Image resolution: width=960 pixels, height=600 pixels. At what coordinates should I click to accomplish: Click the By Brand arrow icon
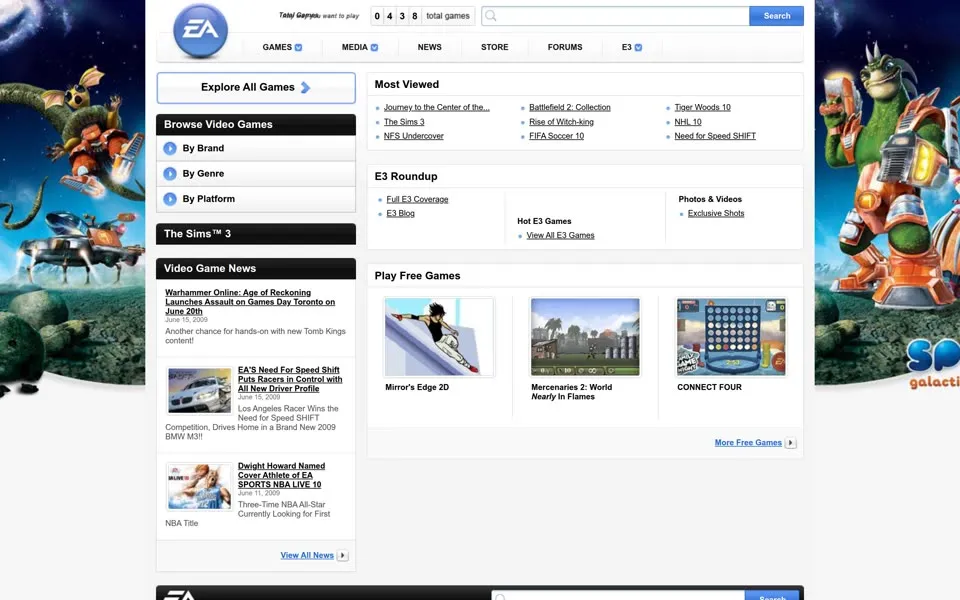pos(170,148)
